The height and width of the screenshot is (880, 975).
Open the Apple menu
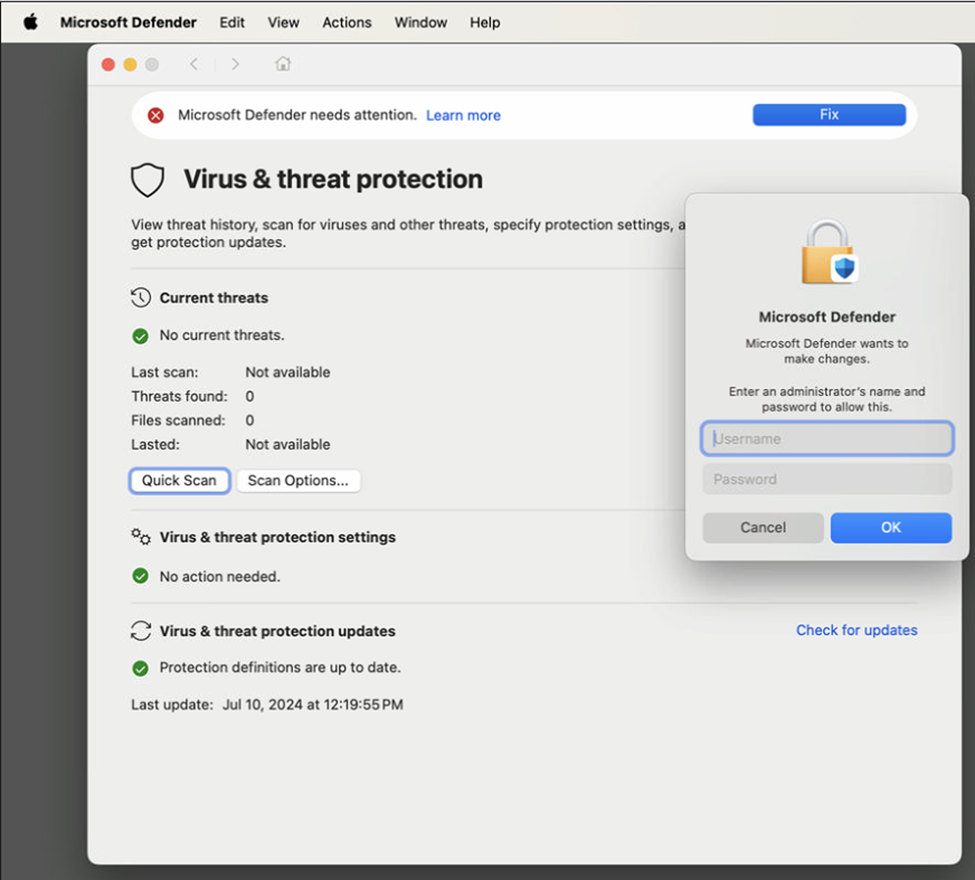30,22
